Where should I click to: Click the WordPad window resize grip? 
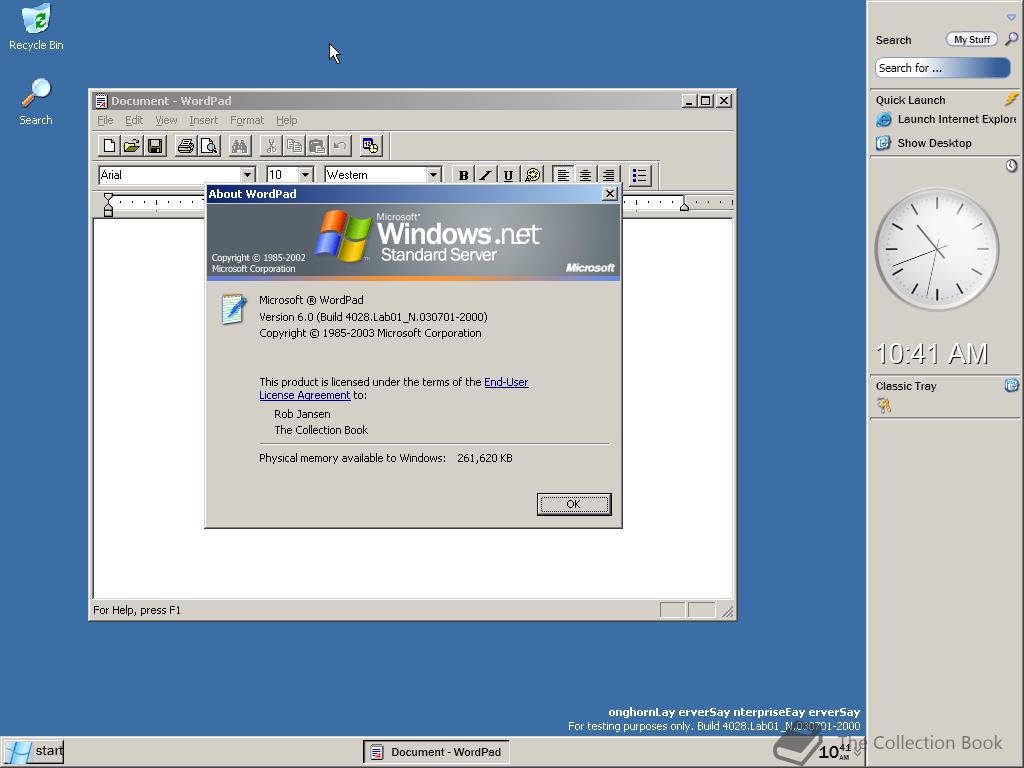728,611
